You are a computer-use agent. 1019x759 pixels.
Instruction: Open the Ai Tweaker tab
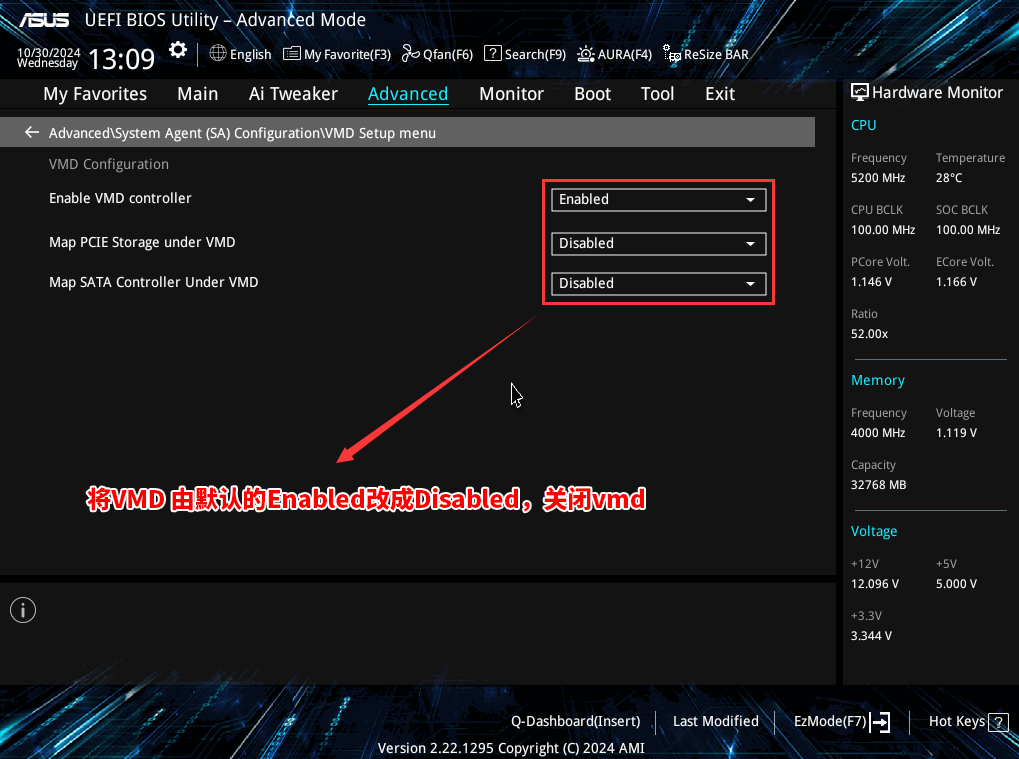(293, 94)
